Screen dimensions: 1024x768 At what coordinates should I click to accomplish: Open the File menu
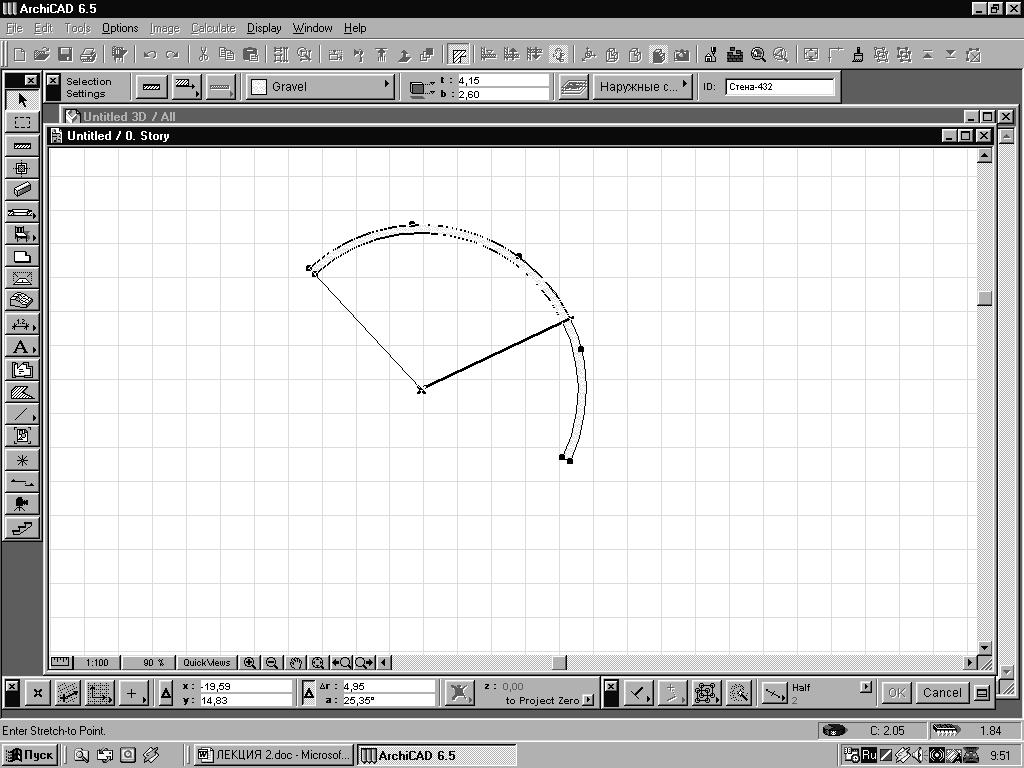click(x=14, y=28)
